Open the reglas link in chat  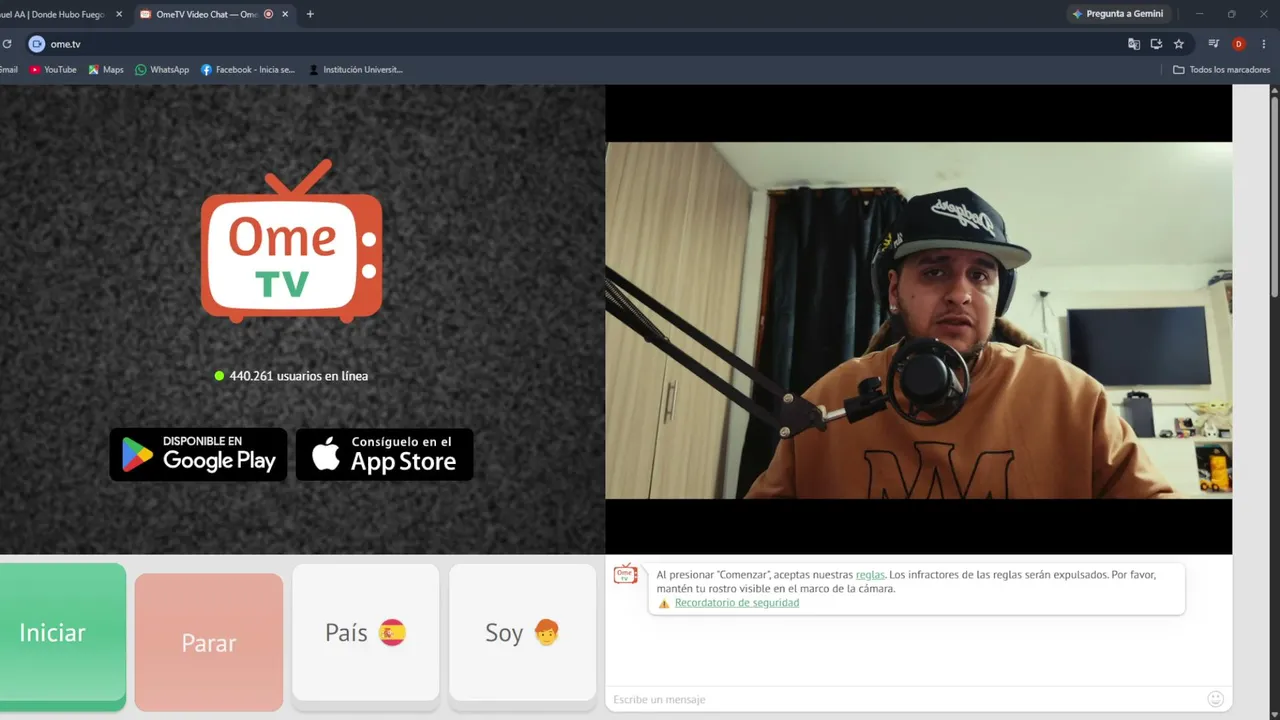tap(870, 575)
